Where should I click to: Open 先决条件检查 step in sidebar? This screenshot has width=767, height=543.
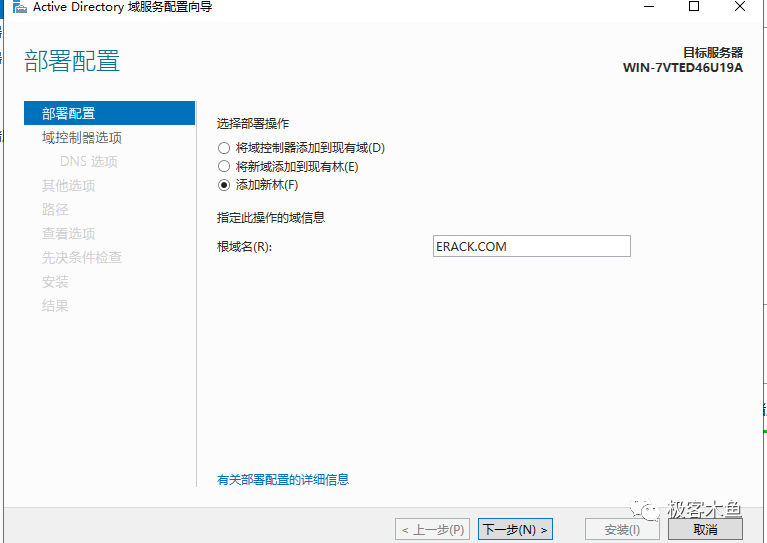tap(82, 257)
